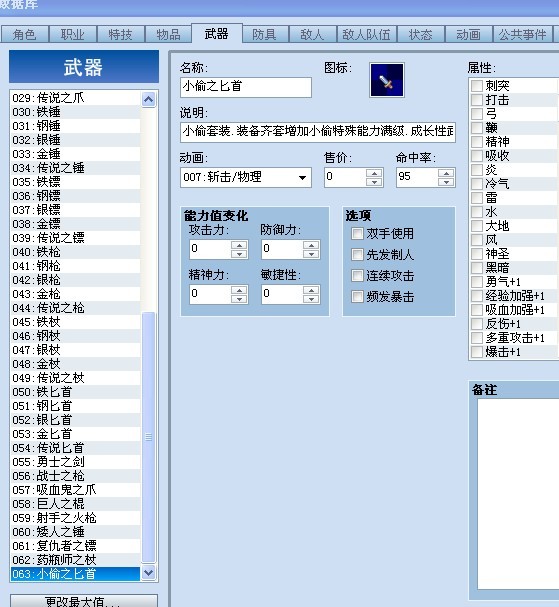Open the 特技 tab
The height and width of the screenshot is (607, 559).
pos(120,34)
